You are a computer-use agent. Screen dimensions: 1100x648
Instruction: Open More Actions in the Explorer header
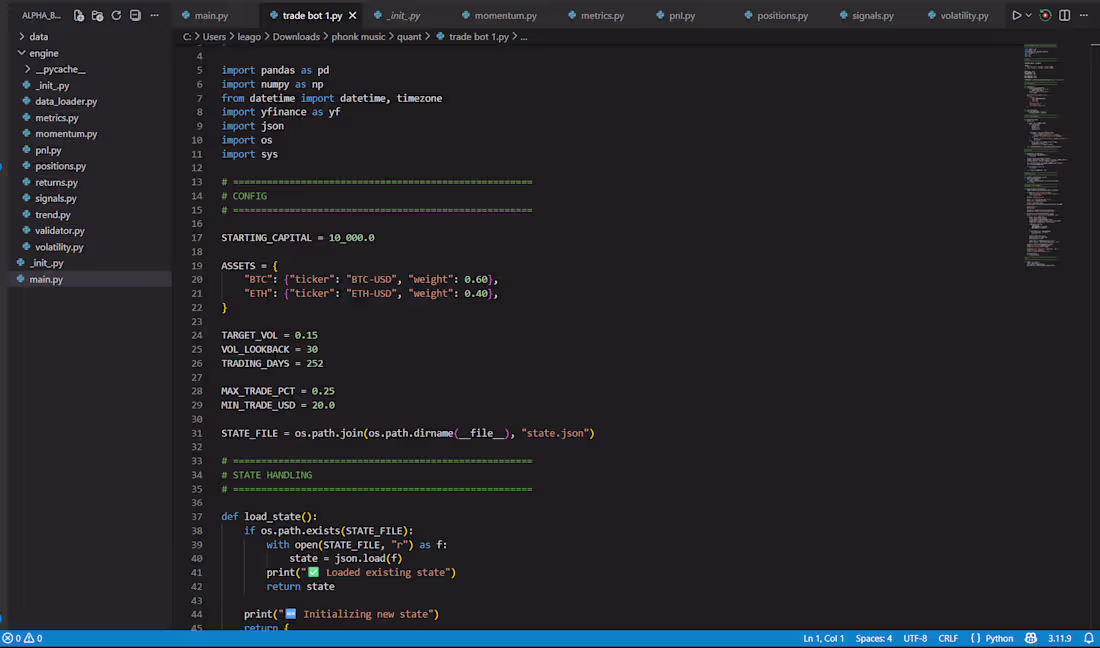[153, 15]
